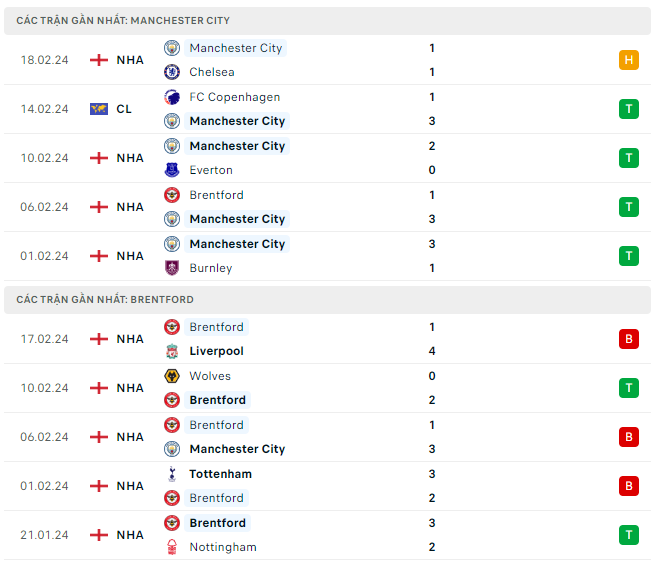The height and width of the screenshot is (565, 657).
Task: Open the Everton team name link
Action: click(x=211, y=170)
